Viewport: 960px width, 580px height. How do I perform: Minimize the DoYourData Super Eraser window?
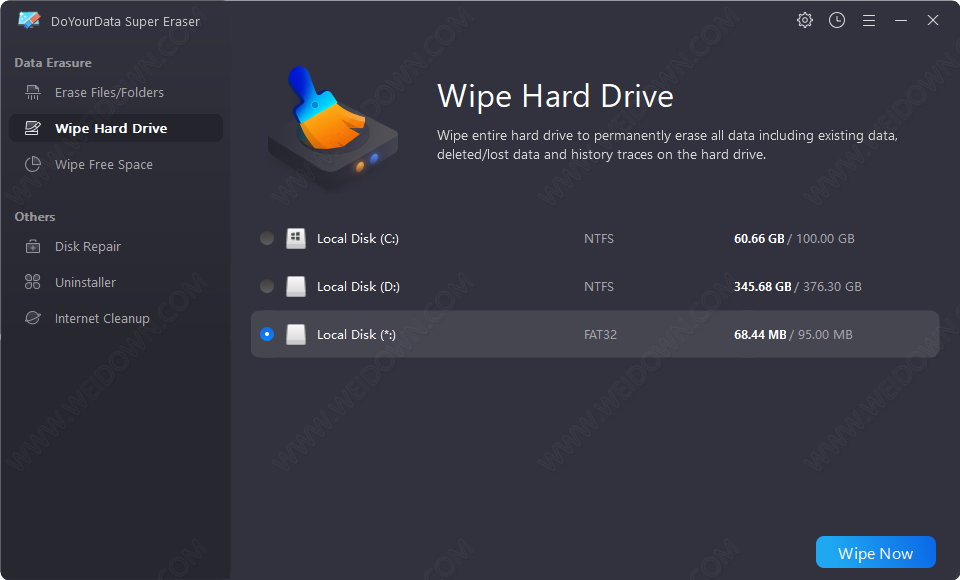901,21
